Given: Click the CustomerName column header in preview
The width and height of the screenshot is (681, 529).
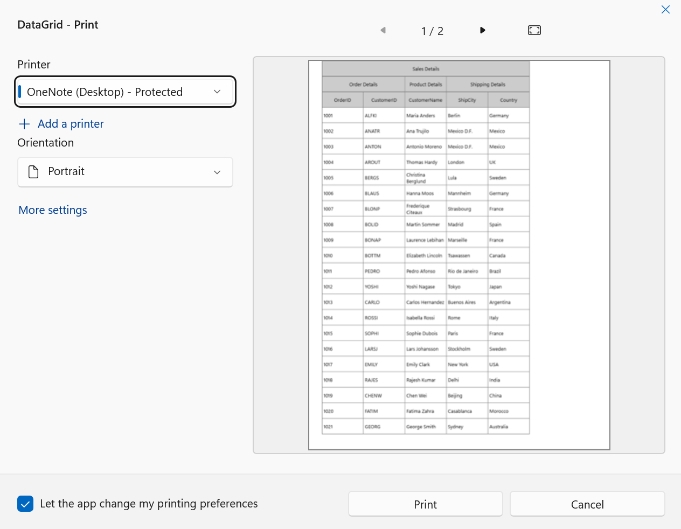Looking at the screenshot, I should [x=426, y=100].
